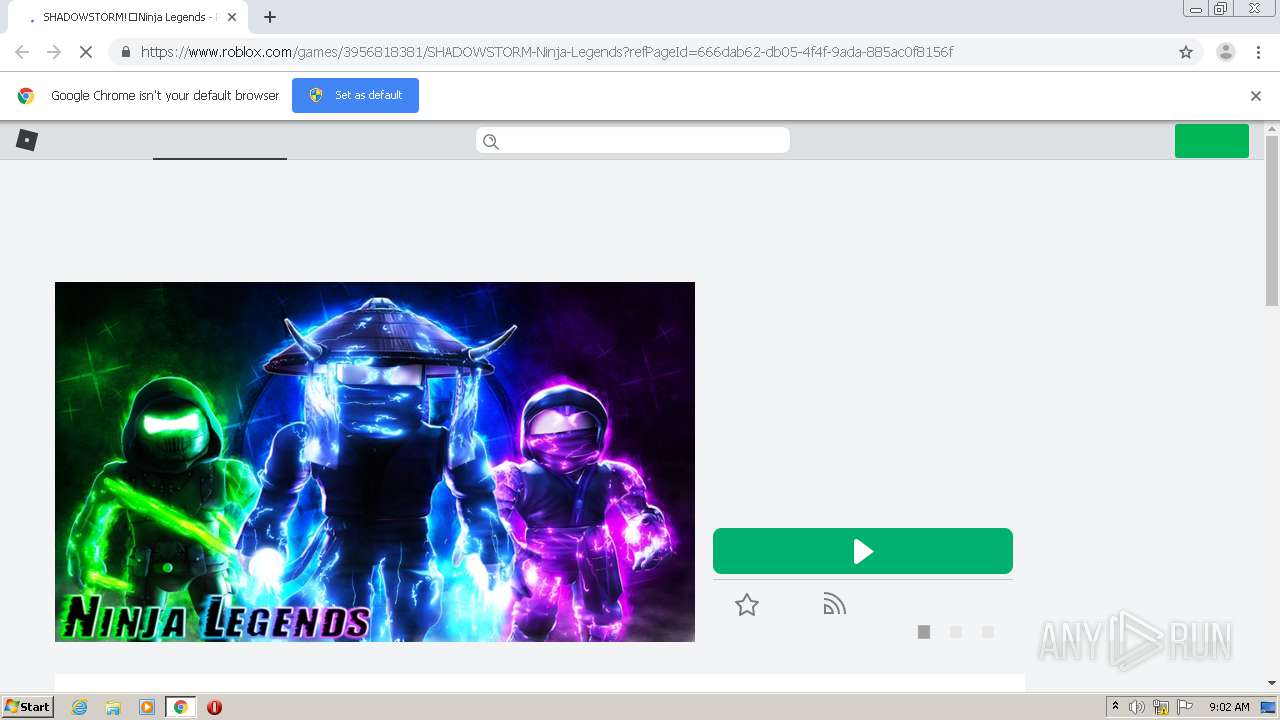Open the Roblox home logo
This screenshot has height=720, width=1280.
[x=27, y=140]
